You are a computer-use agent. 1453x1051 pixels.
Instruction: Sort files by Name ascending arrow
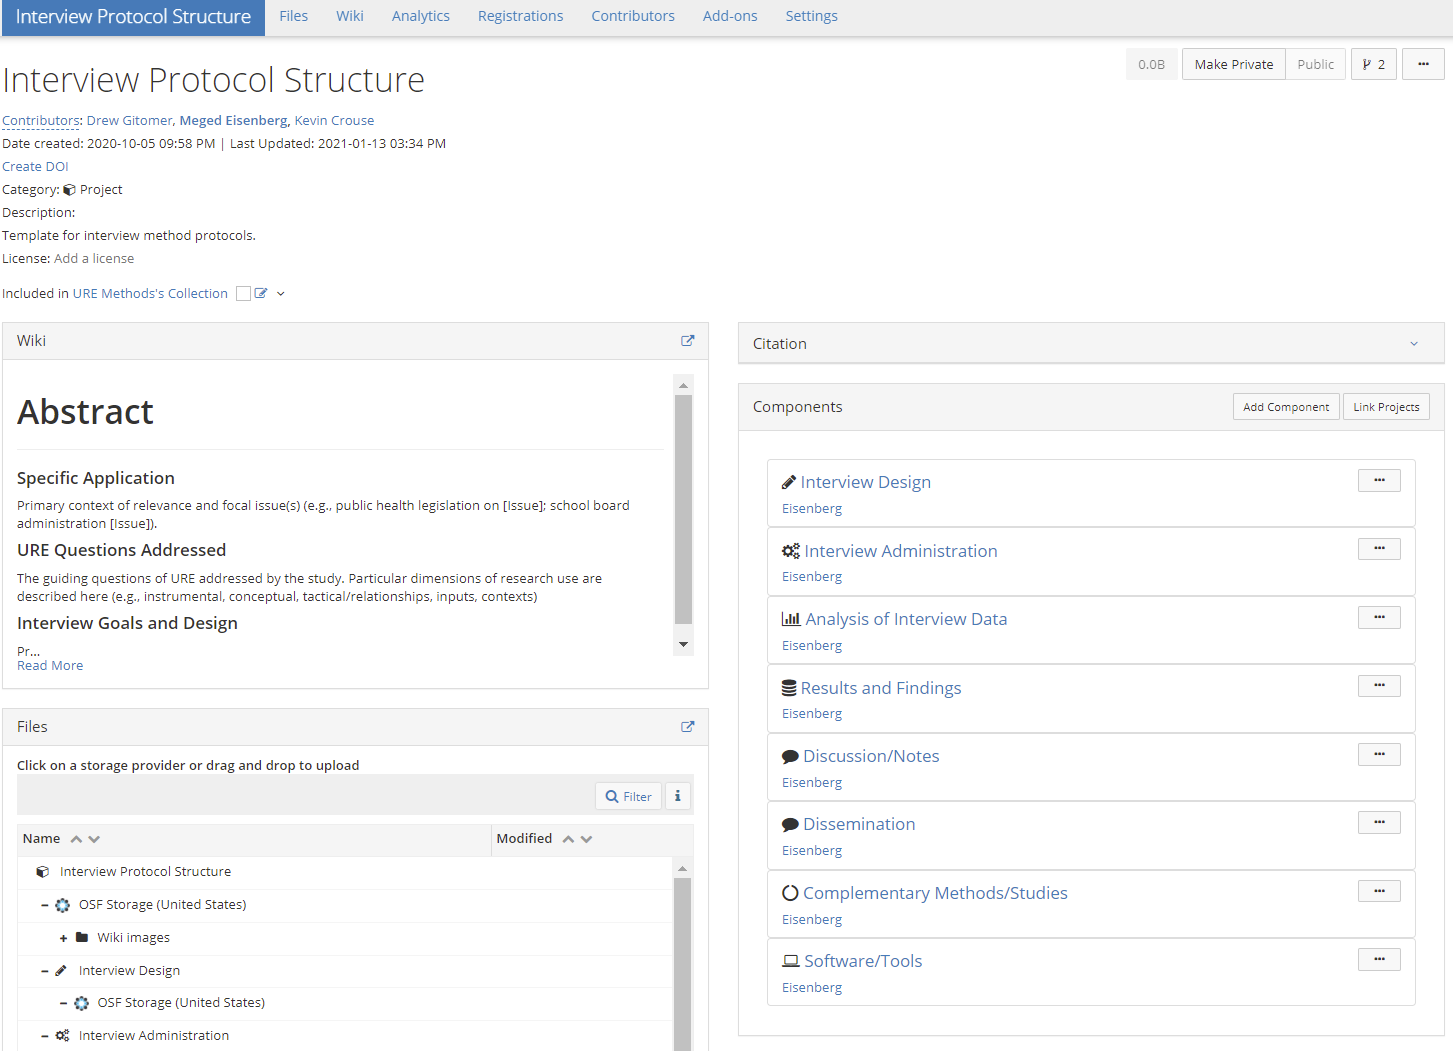[76, 839]
